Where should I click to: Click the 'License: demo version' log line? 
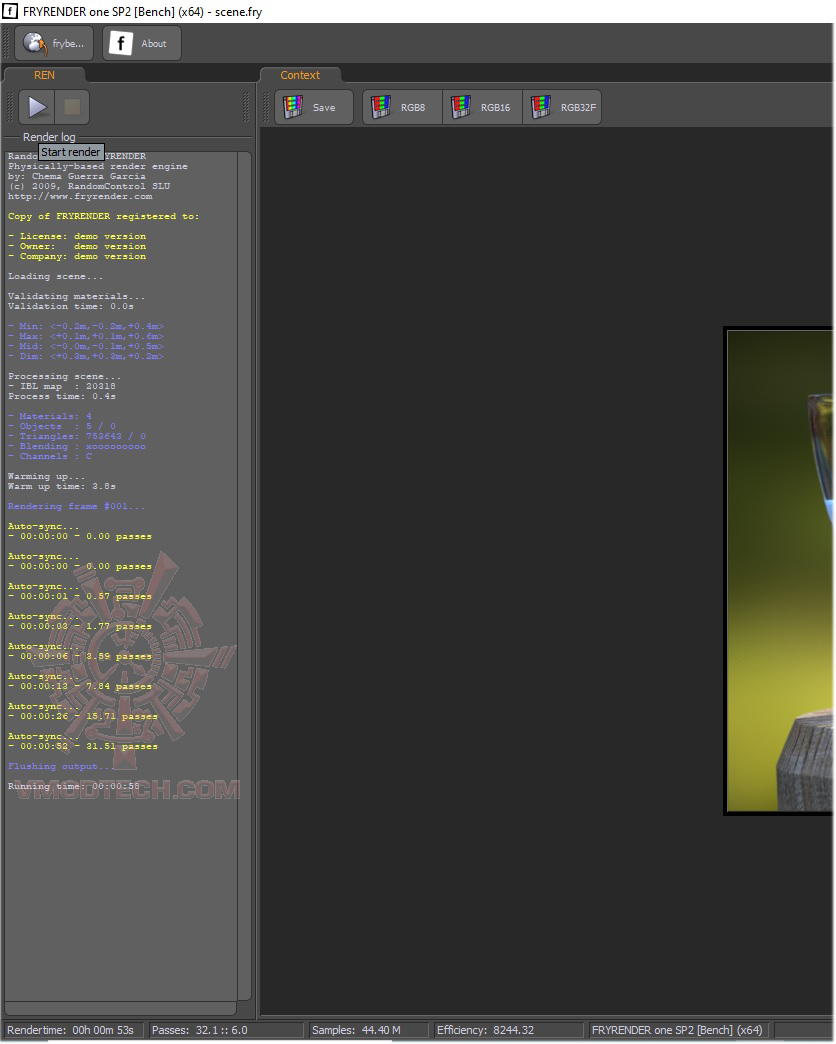[x=77, y=236]
